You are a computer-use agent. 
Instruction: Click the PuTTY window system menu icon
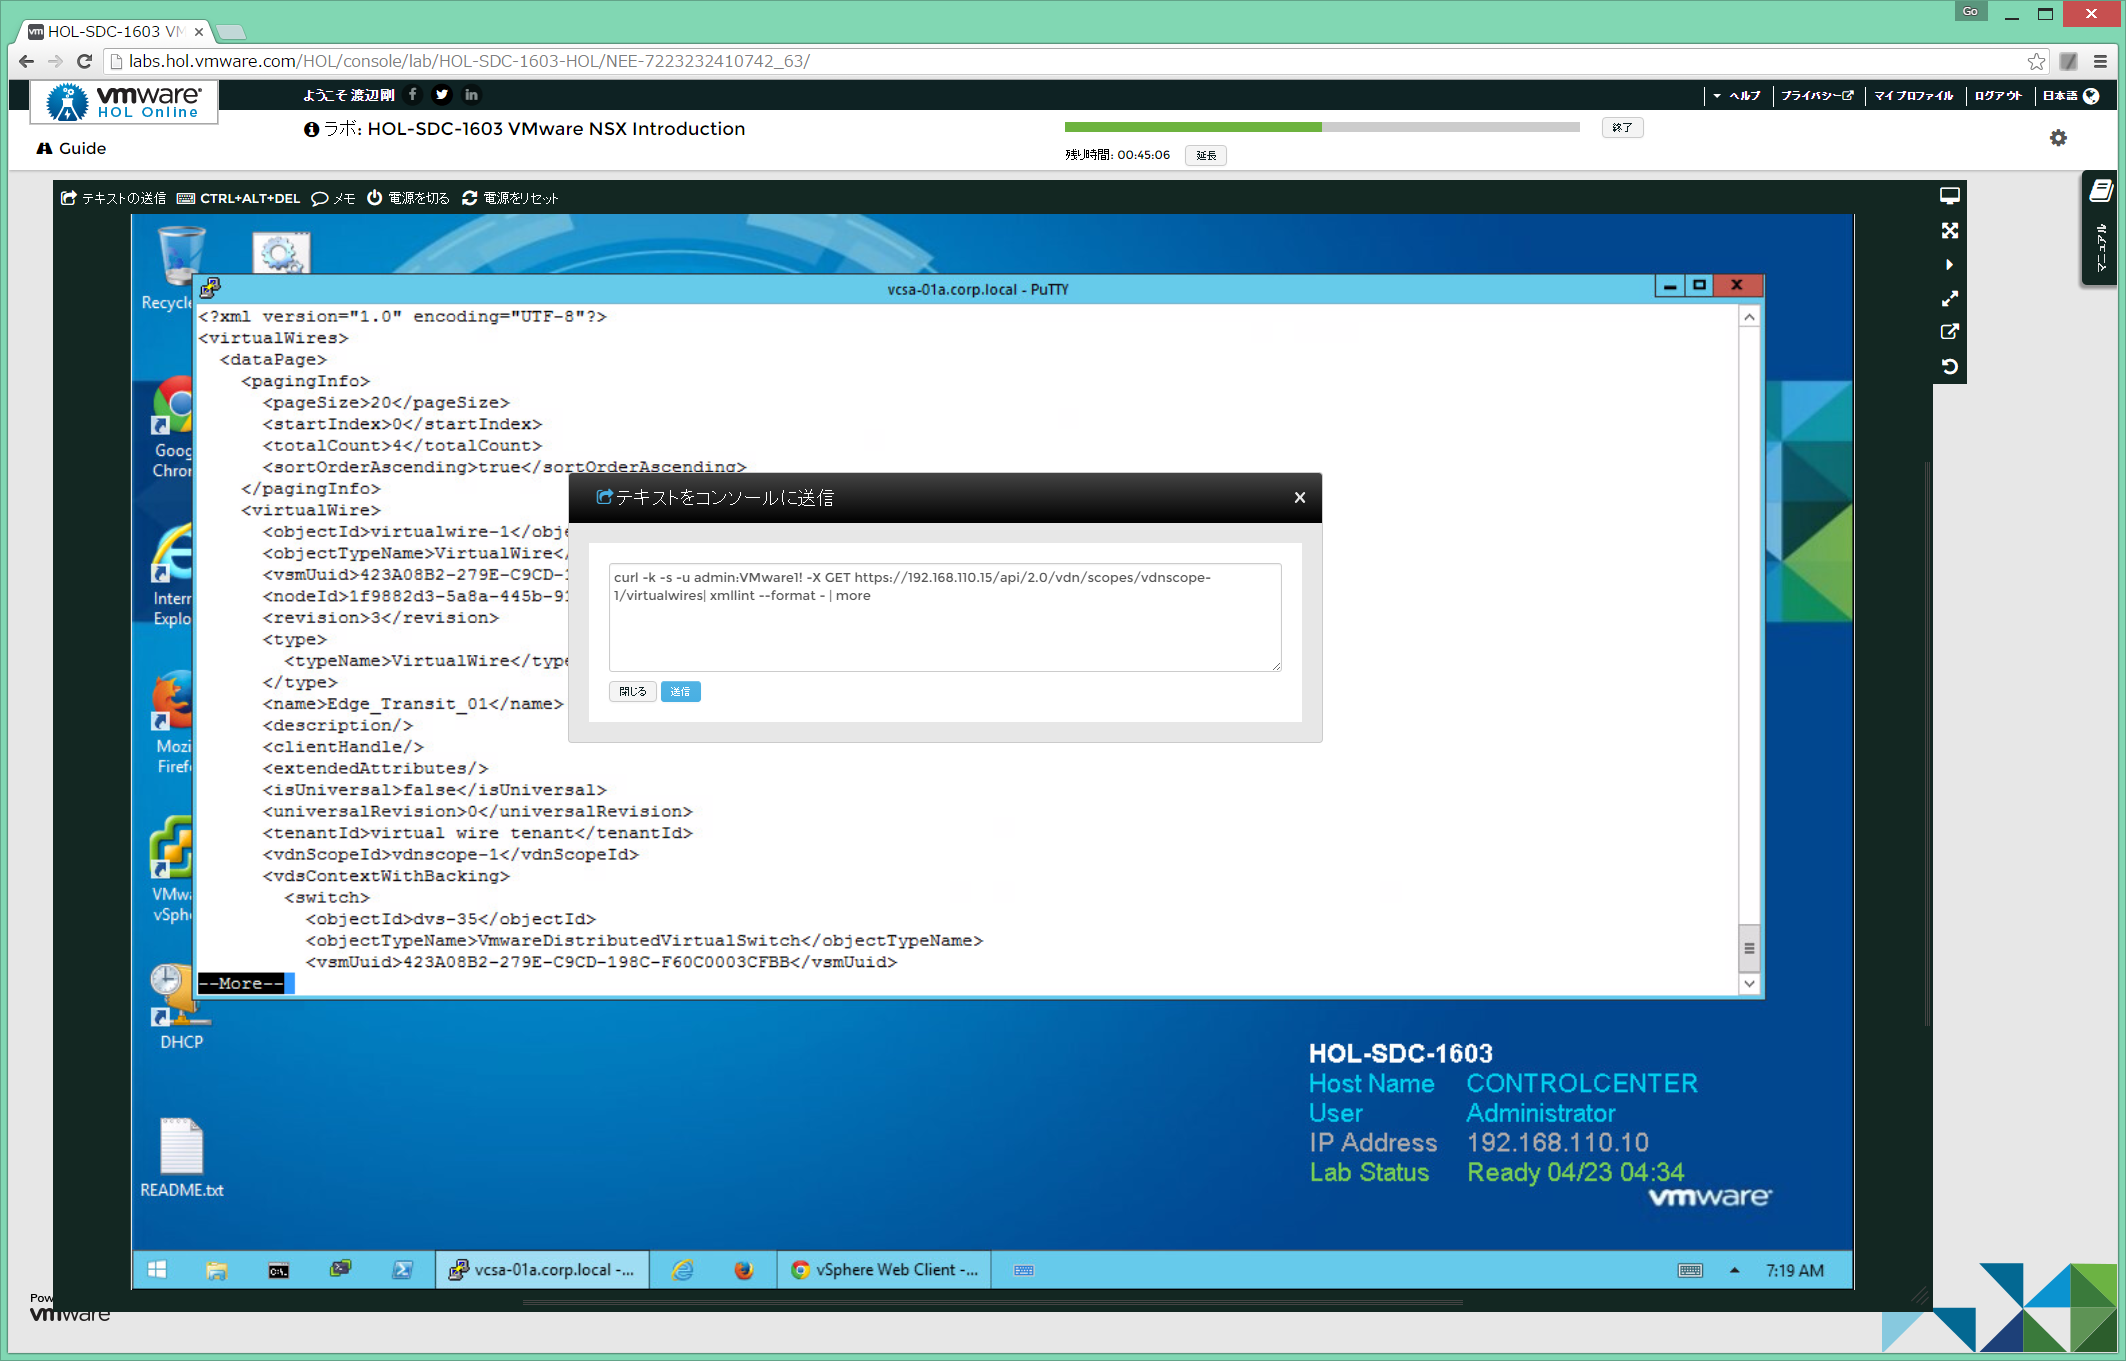209,289
